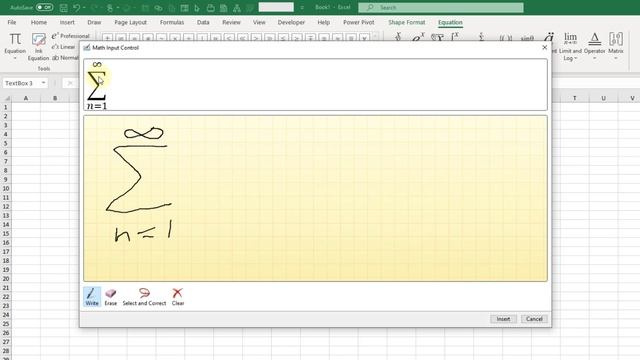640x360 pixels.
Task: Open the Draw tab
Action: 94,22
